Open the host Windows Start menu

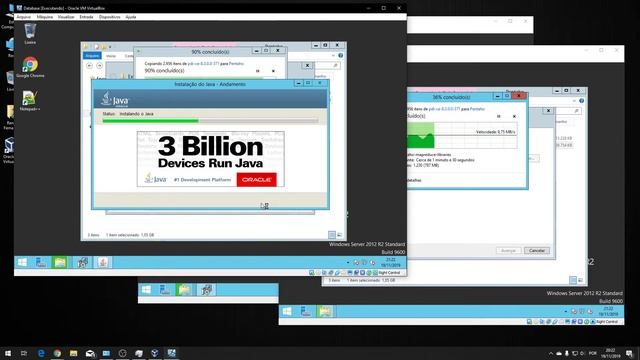click(x=8, y=353)
